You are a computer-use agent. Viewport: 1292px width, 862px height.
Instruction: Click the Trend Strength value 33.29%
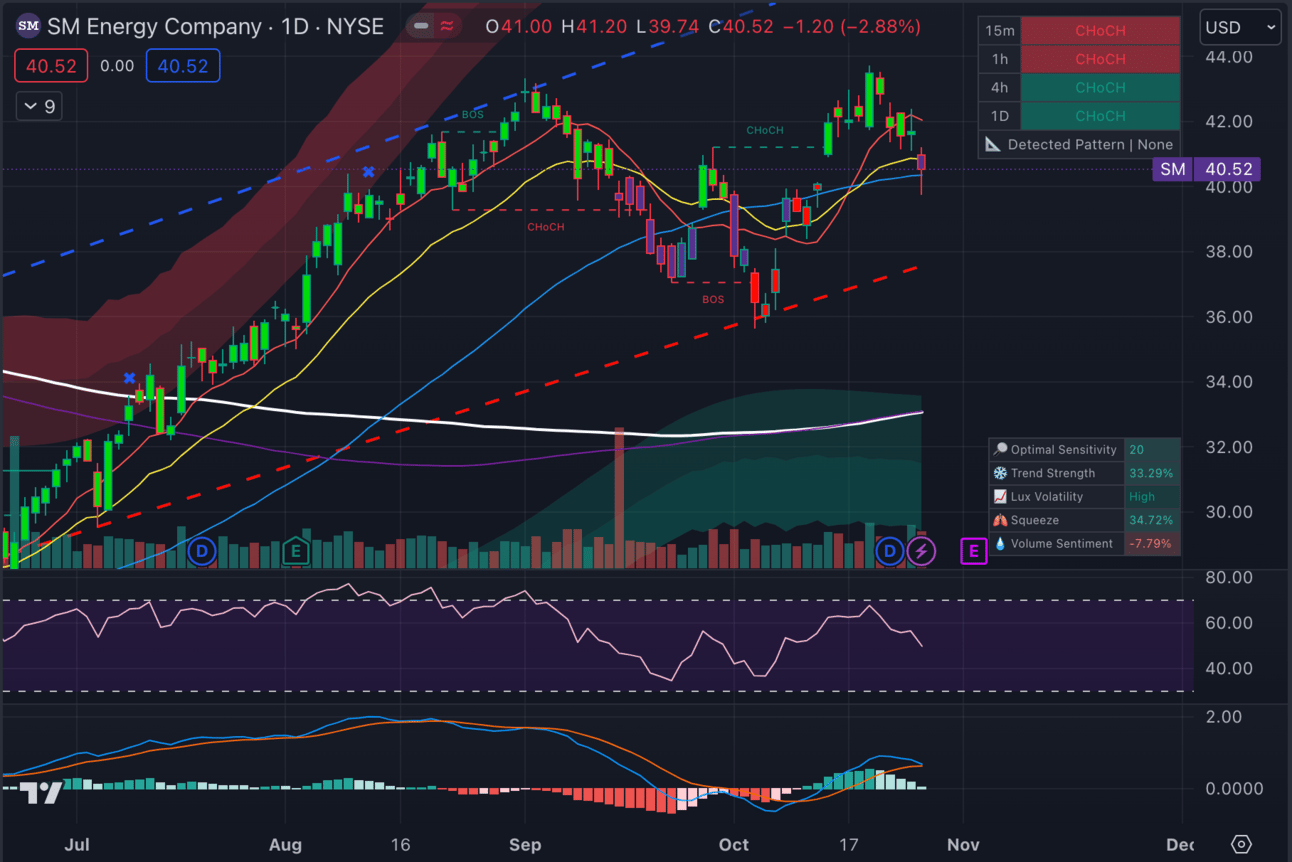1152,473
